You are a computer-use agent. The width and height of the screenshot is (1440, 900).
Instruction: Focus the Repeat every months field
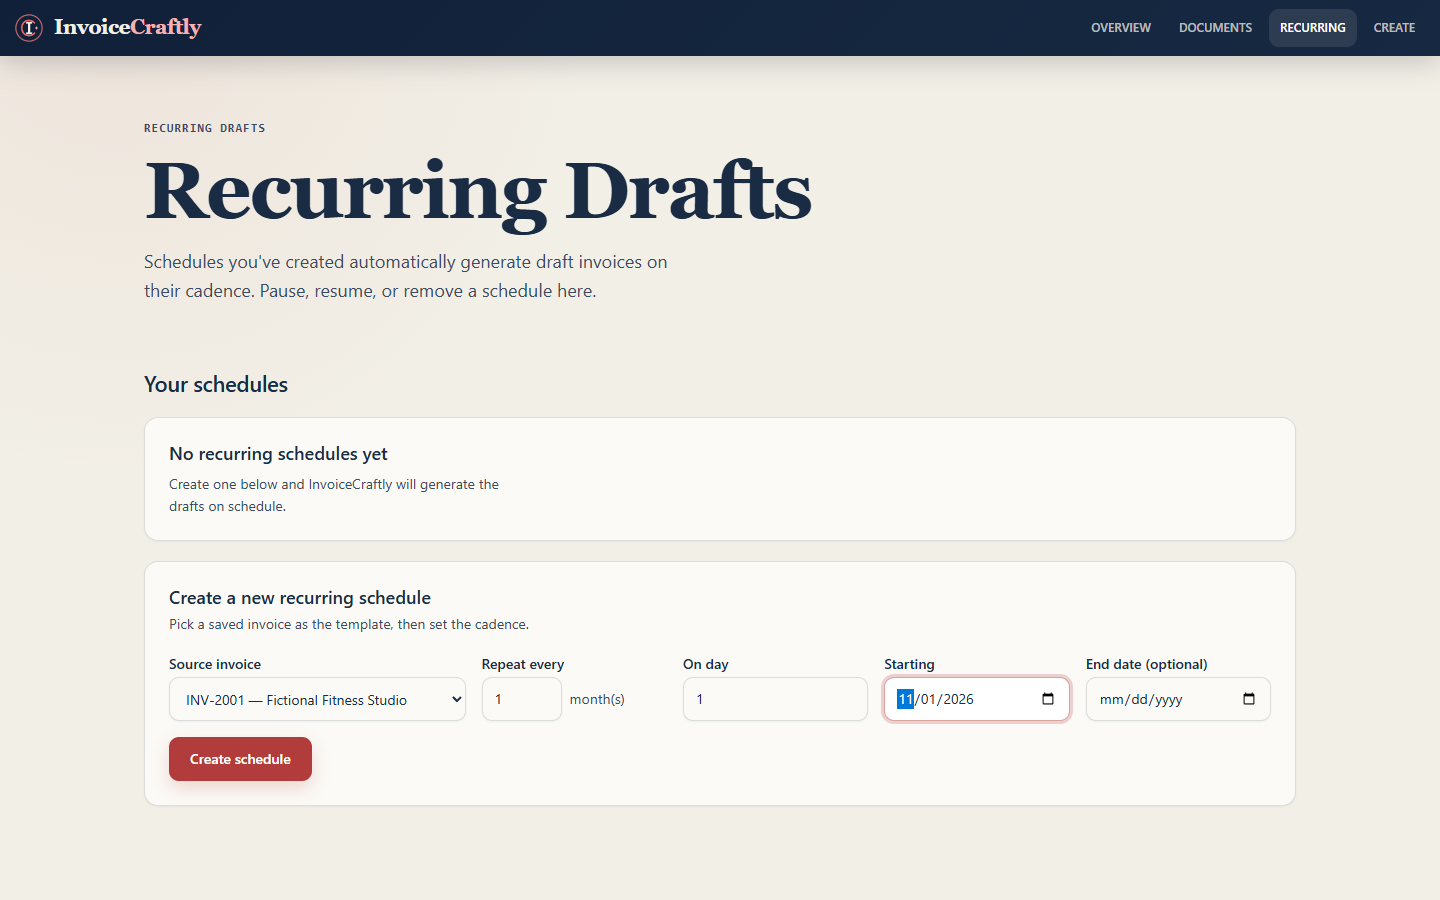522,699
